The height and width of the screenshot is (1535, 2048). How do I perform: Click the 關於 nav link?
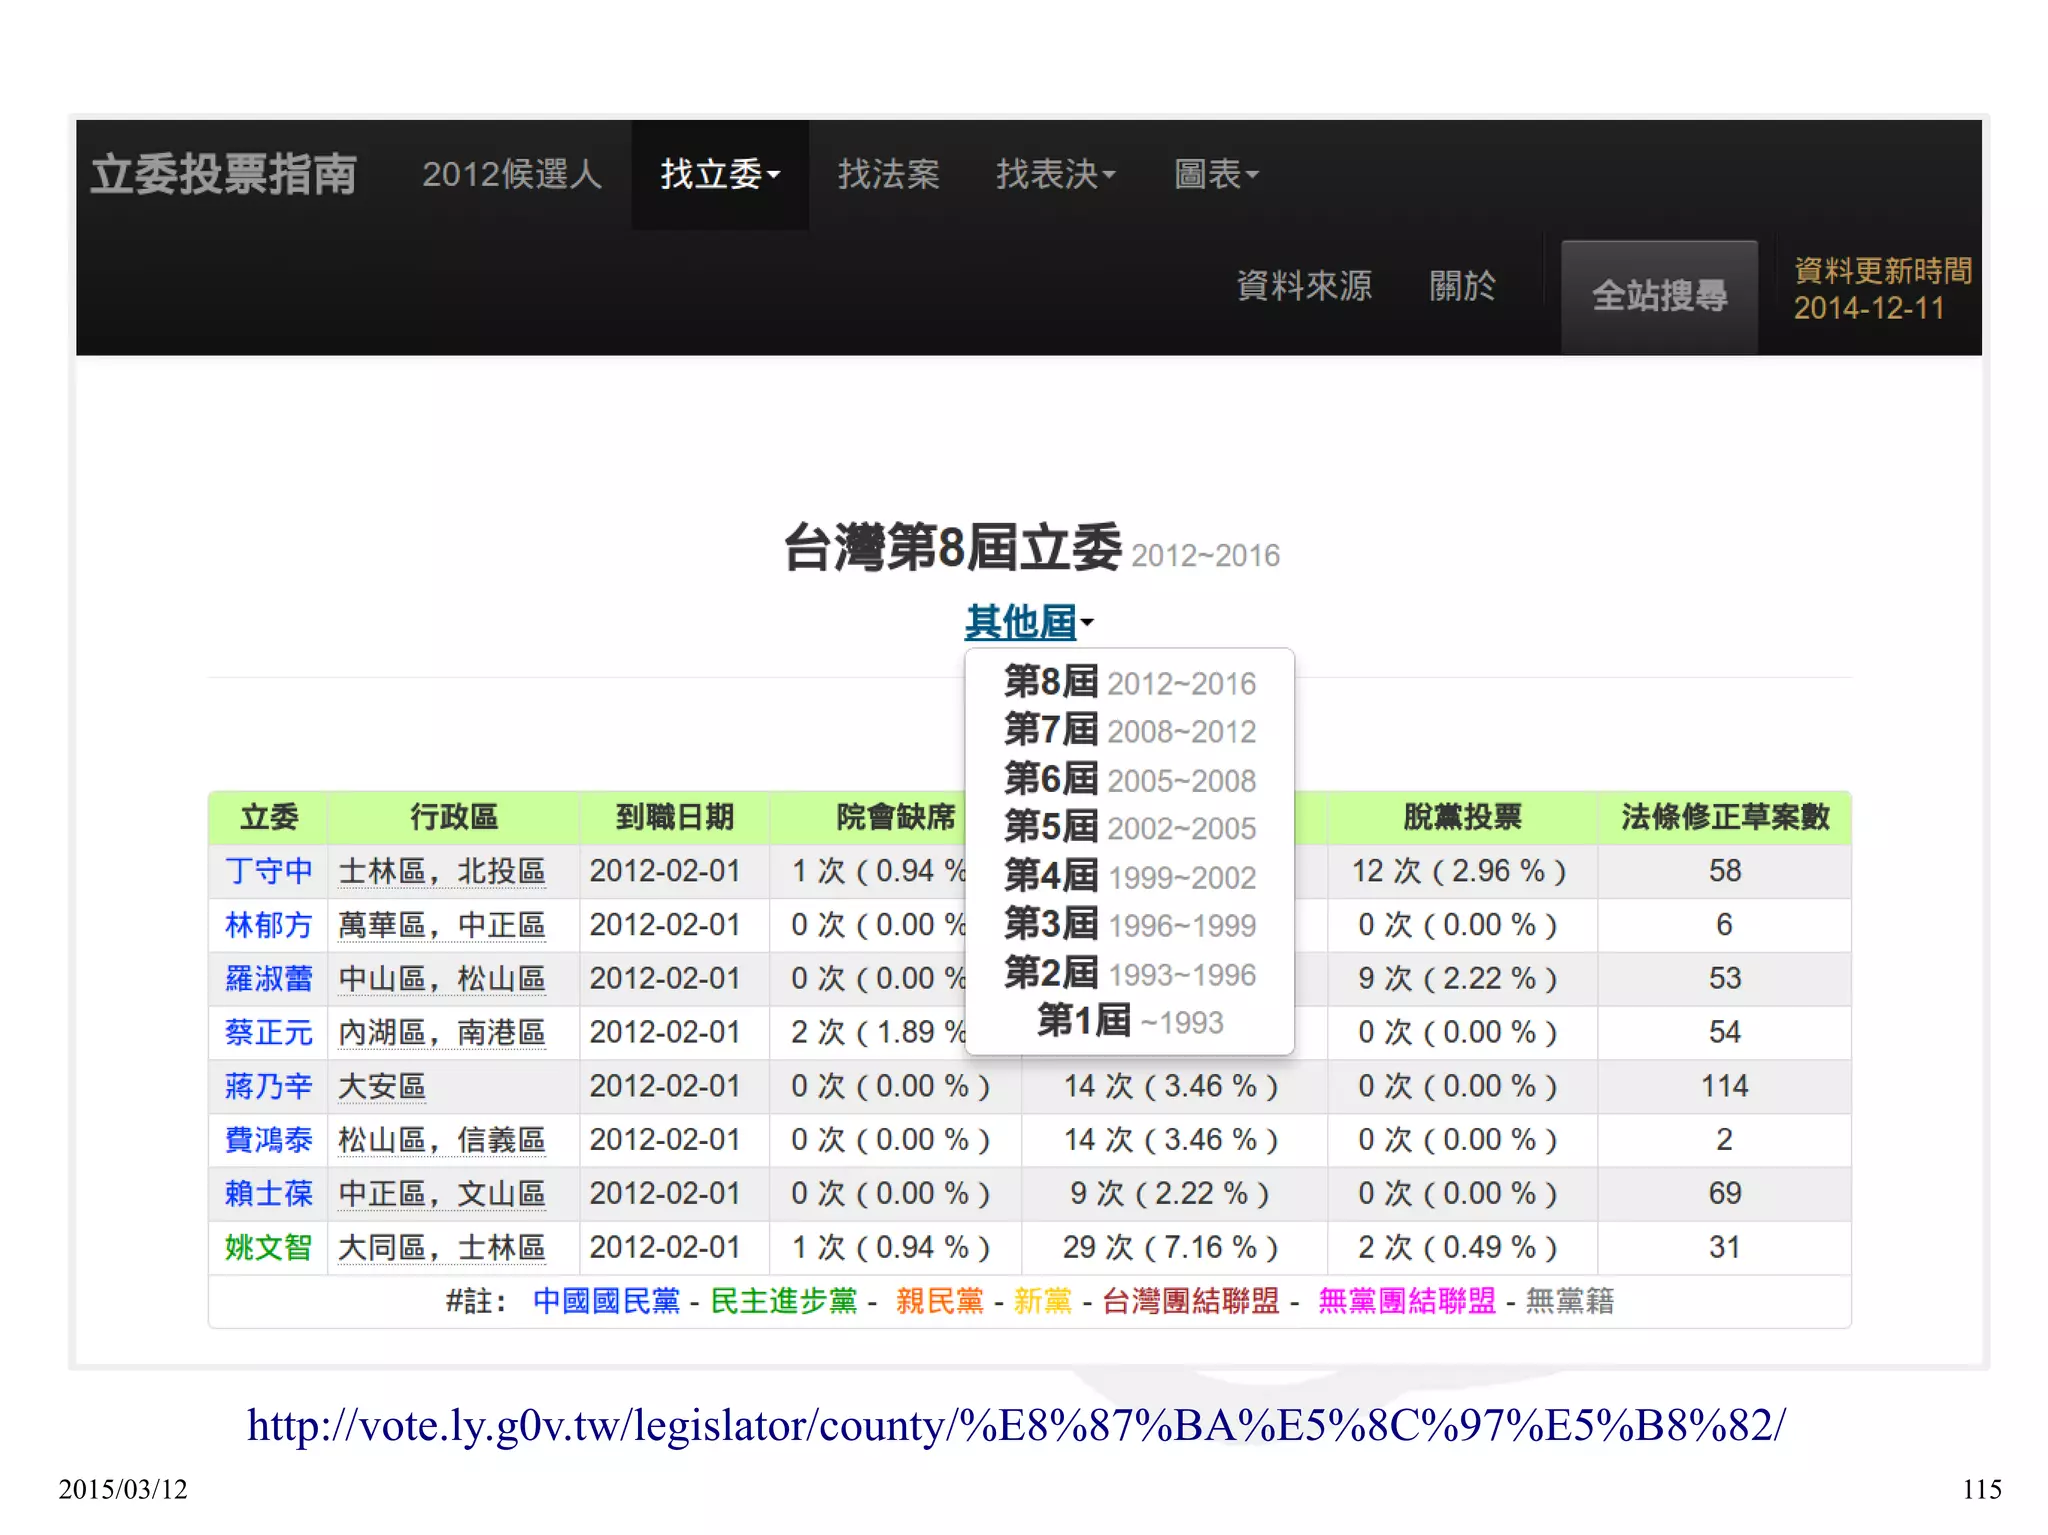(x=1462, y=286)
